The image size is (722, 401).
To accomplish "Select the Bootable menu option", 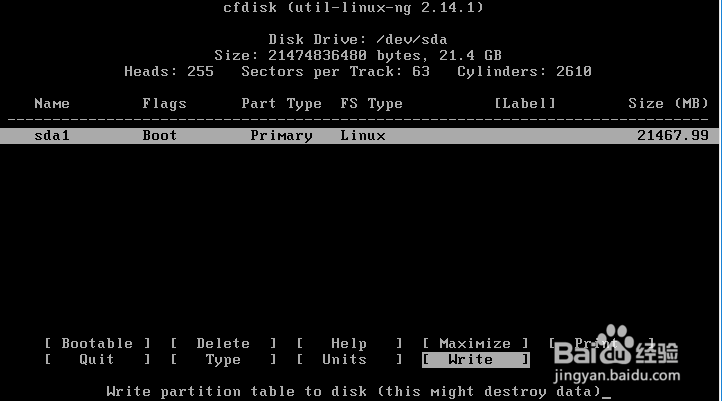I will coord(97,343).
